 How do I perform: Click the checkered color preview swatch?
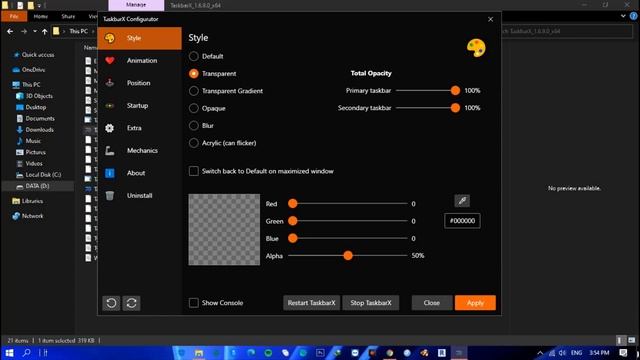coord(224,229)
